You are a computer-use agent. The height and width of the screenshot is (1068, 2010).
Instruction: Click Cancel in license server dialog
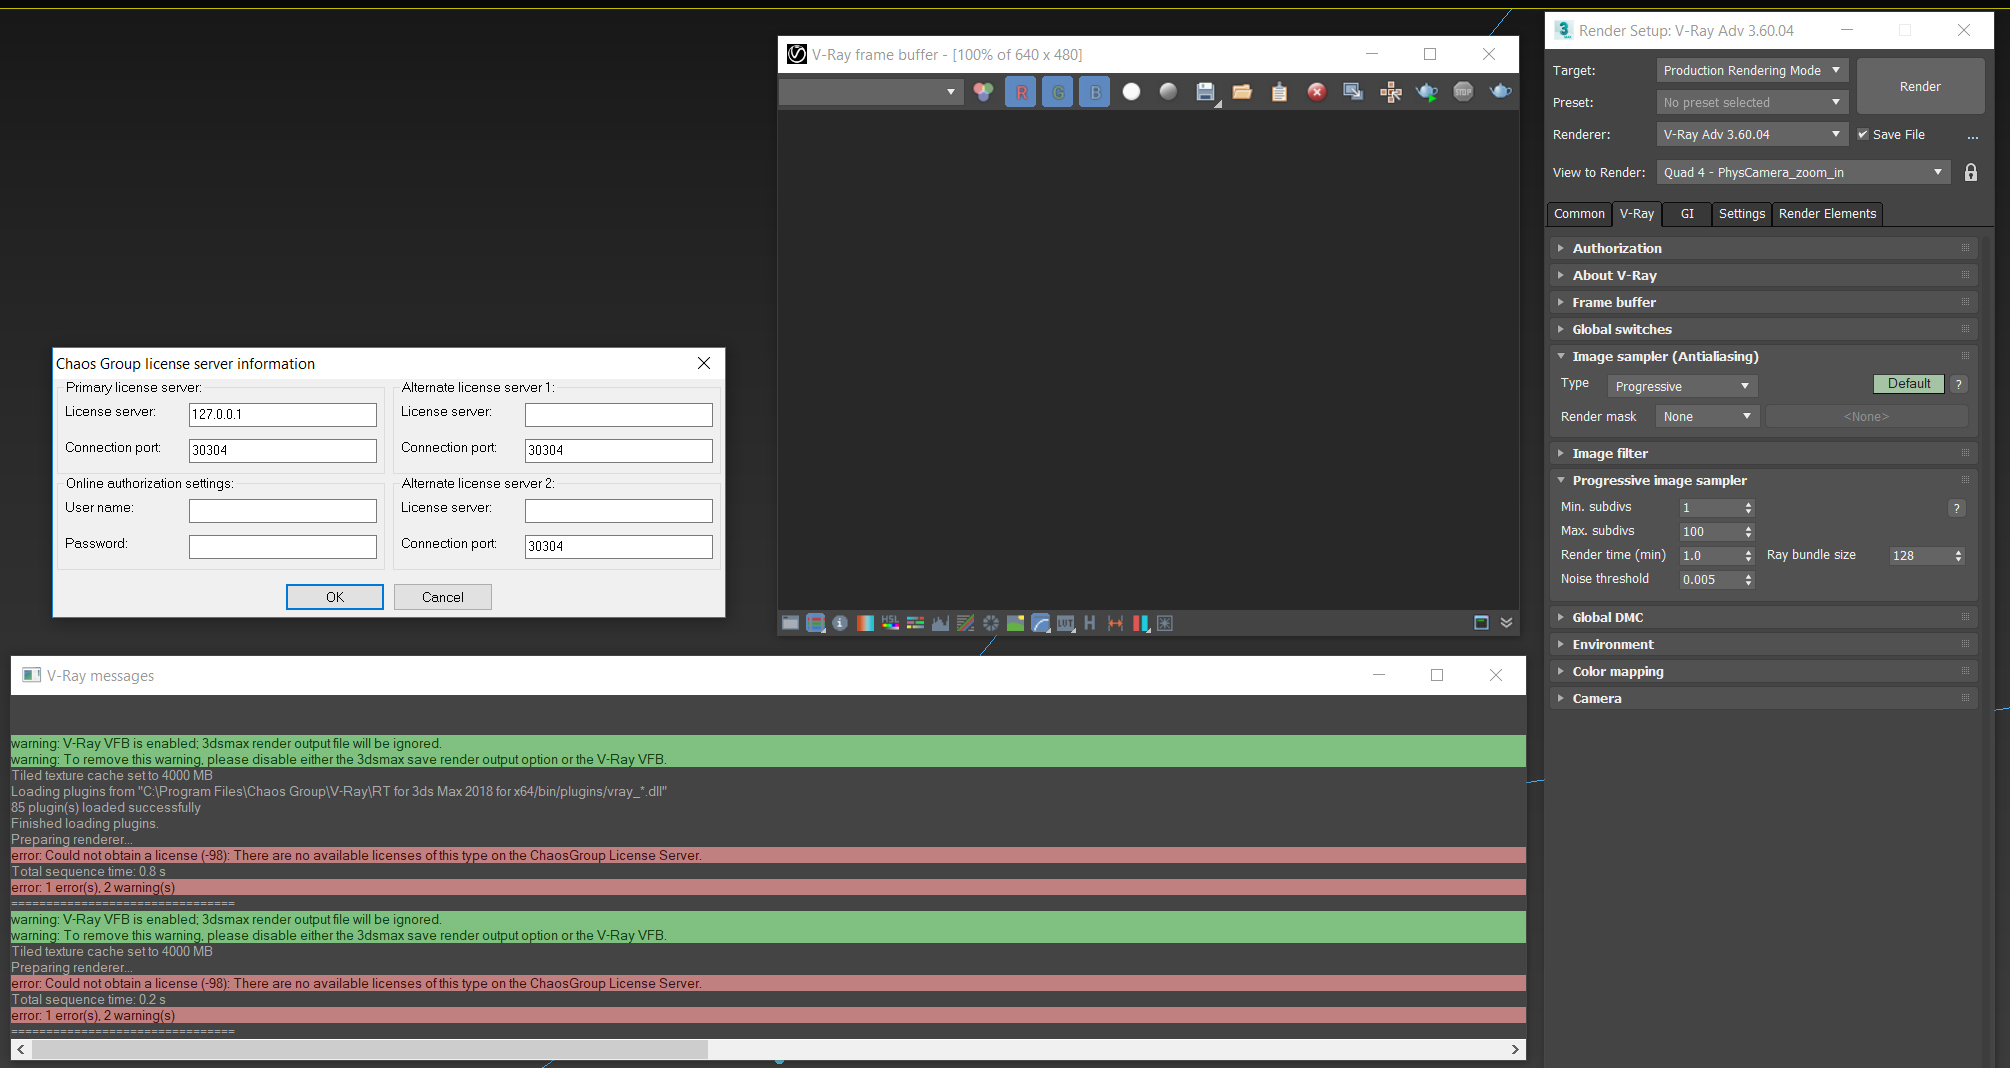(443, 597)
